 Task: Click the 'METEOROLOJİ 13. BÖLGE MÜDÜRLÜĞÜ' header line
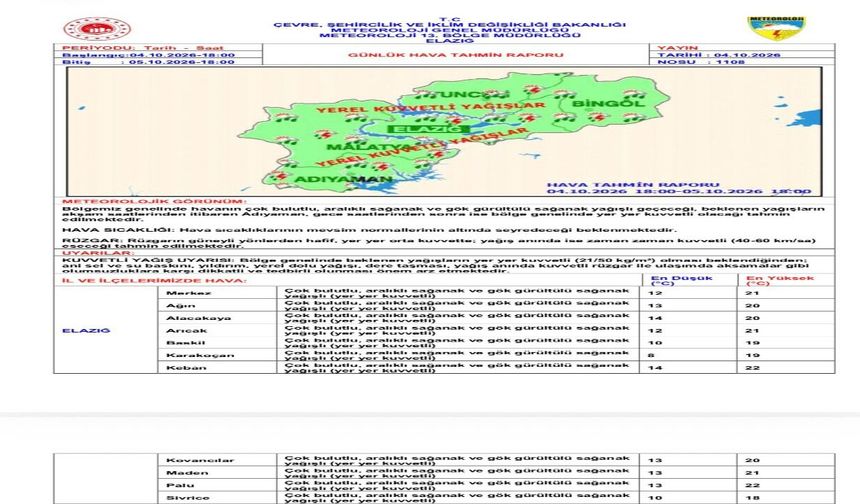click(450, 35)
